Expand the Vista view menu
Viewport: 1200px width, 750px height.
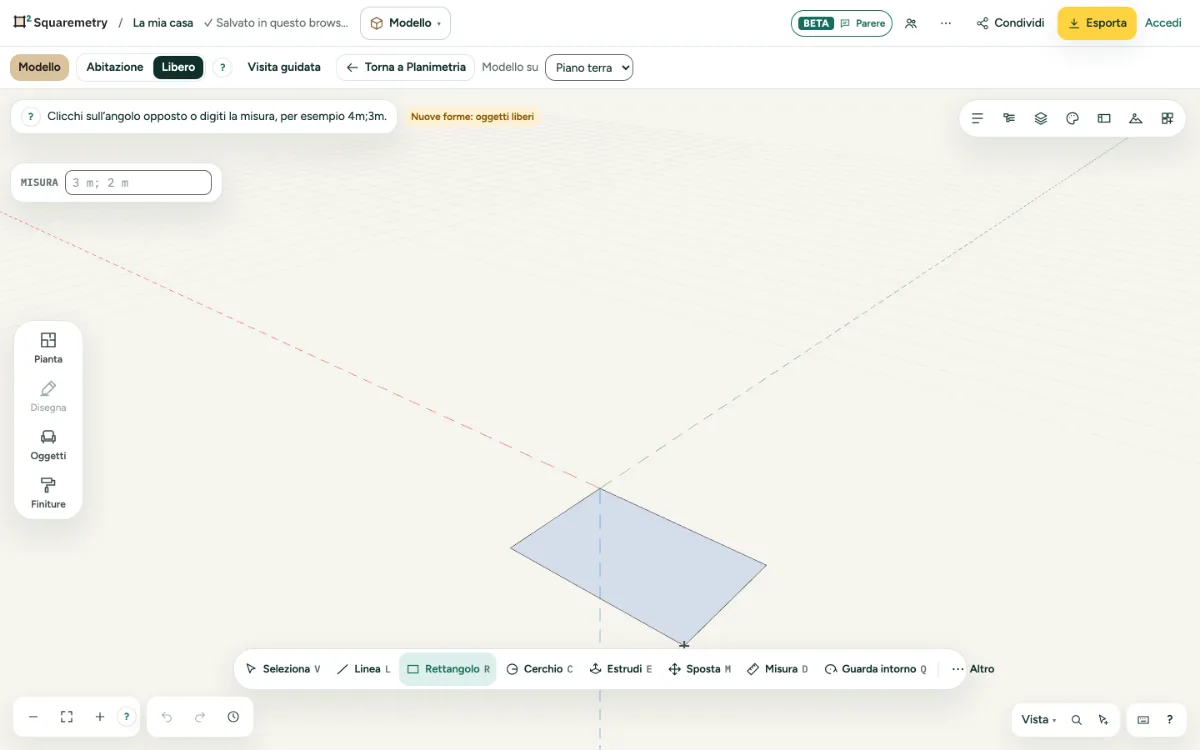click(1039, 719)
